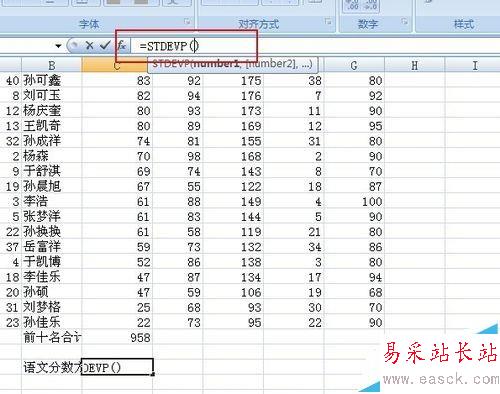The width and height of the screenshot is (500, 394).
Task: Click the active cell showing DEVP()
Action: click(x=117, y=367)
